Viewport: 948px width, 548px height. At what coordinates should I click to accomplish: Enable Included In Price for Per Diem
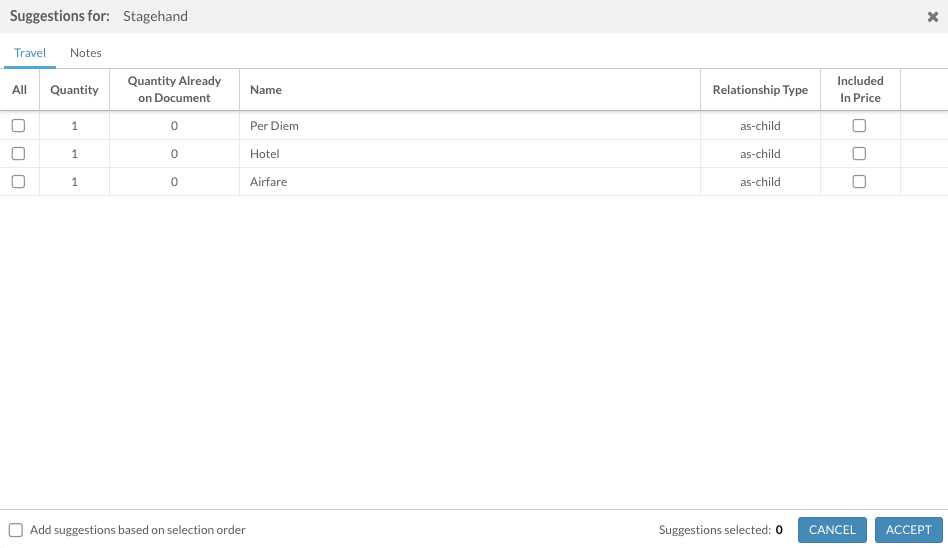point(859,126)
